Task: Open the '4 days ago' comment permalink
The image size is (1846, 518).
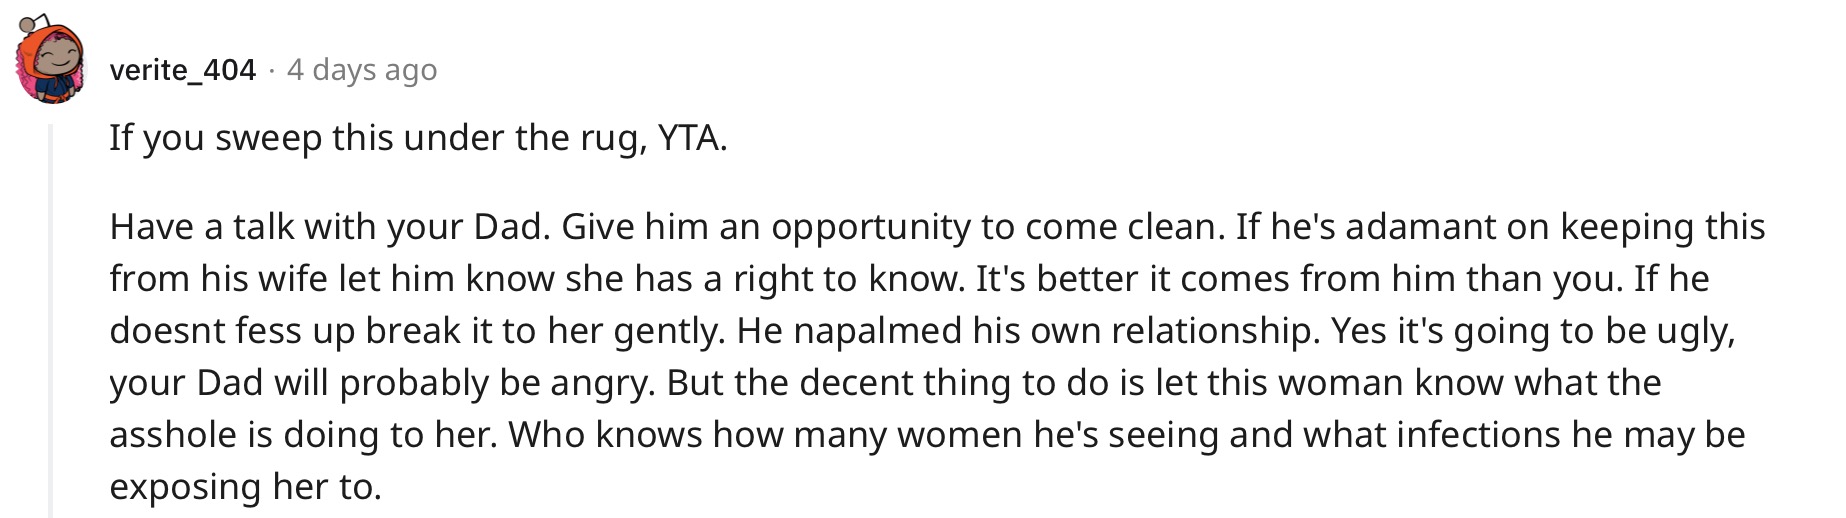Action: [x=362, y=70]
